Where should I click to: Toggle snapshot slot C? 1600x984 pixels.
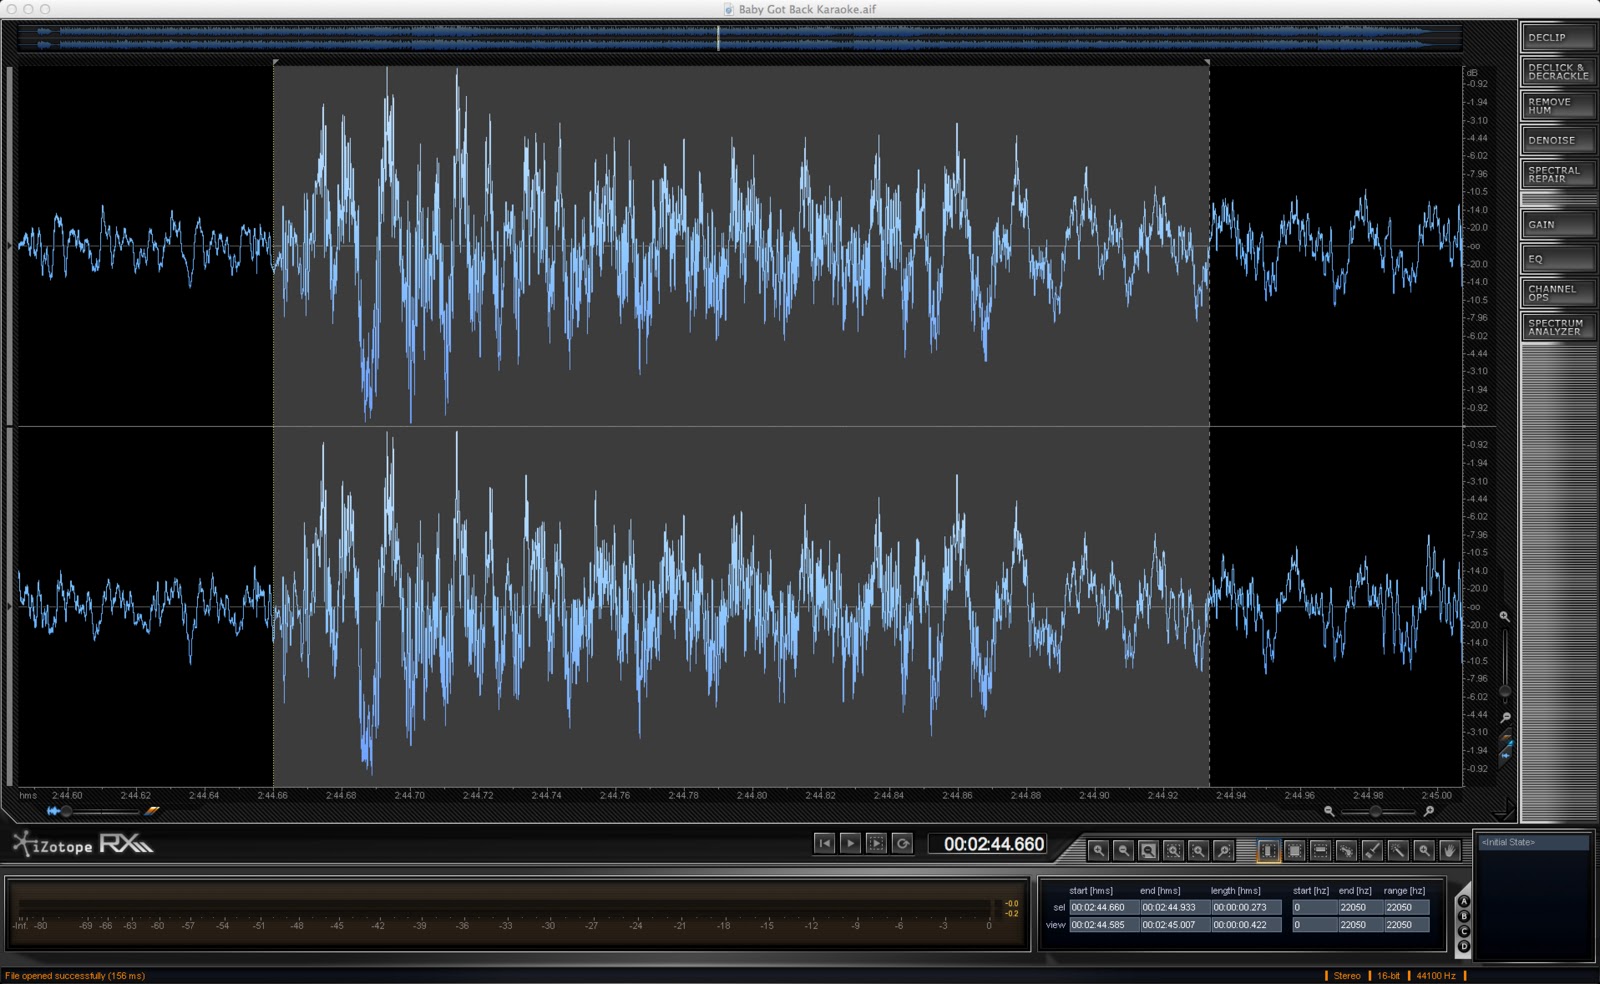pyautogui.click(x=1464, y=931)
